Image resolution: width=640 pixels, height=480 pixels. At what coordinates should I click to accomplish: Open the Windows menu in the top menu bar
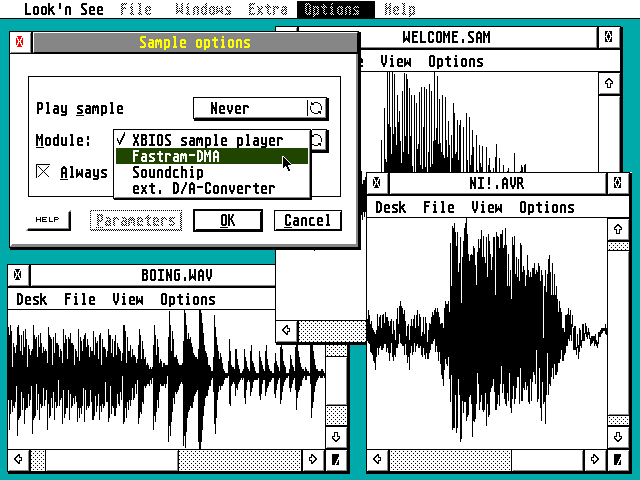tap(202, 9)
